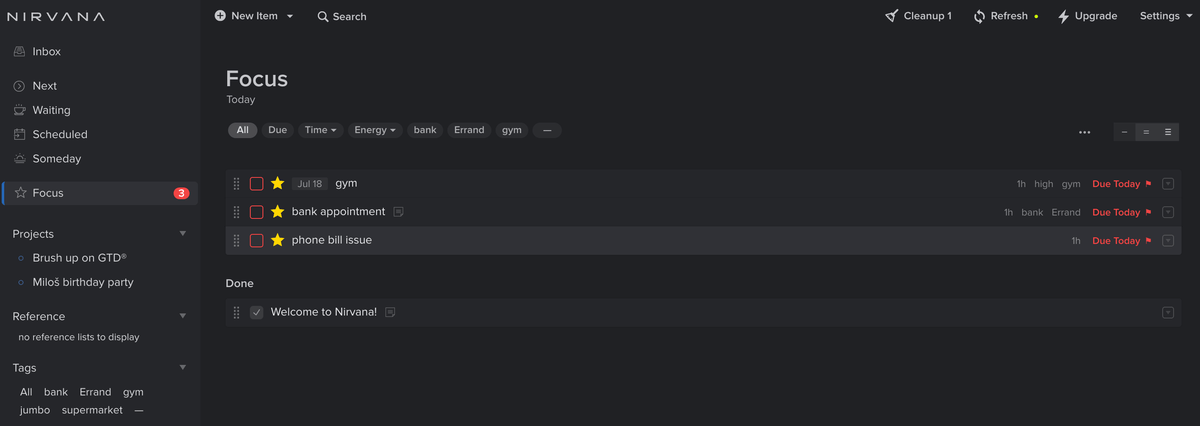
Task: Collapse the Projects section
Action: [182, 234]
